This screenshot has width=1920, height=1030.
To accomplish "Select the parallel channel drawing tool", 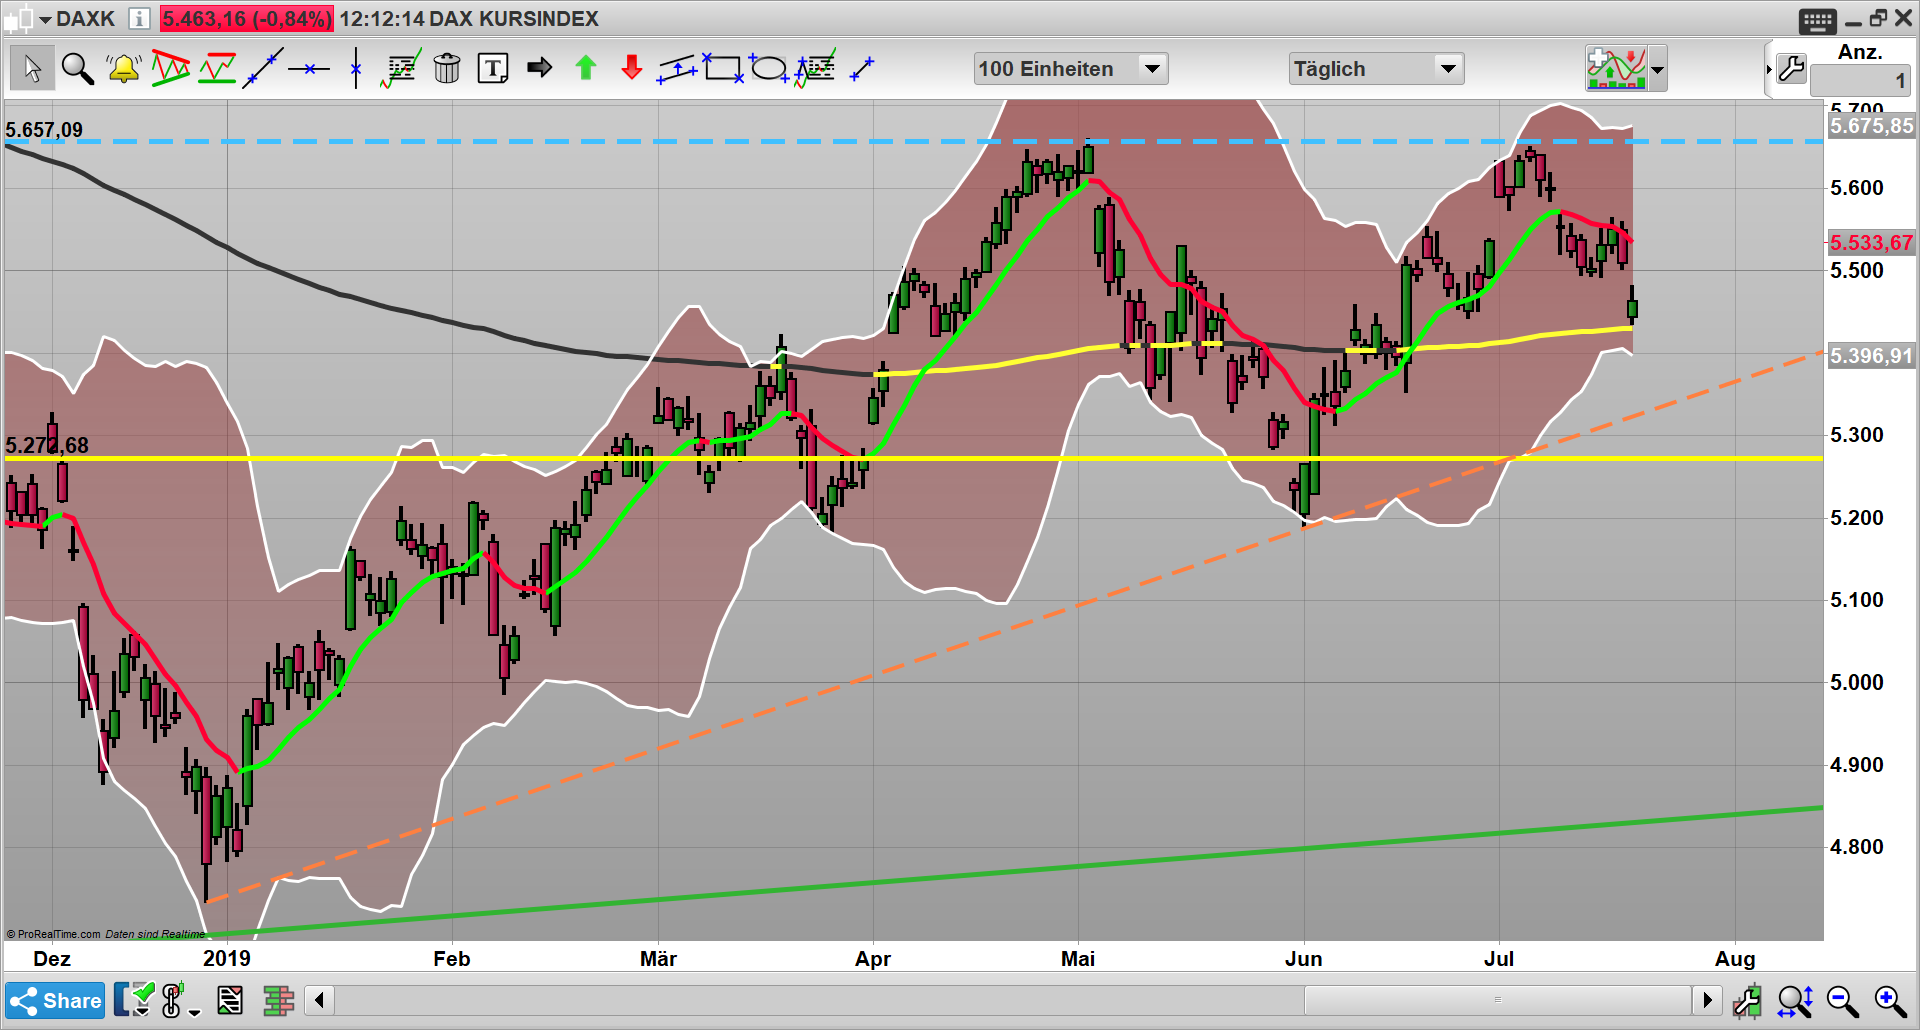I will click(677, 69).
